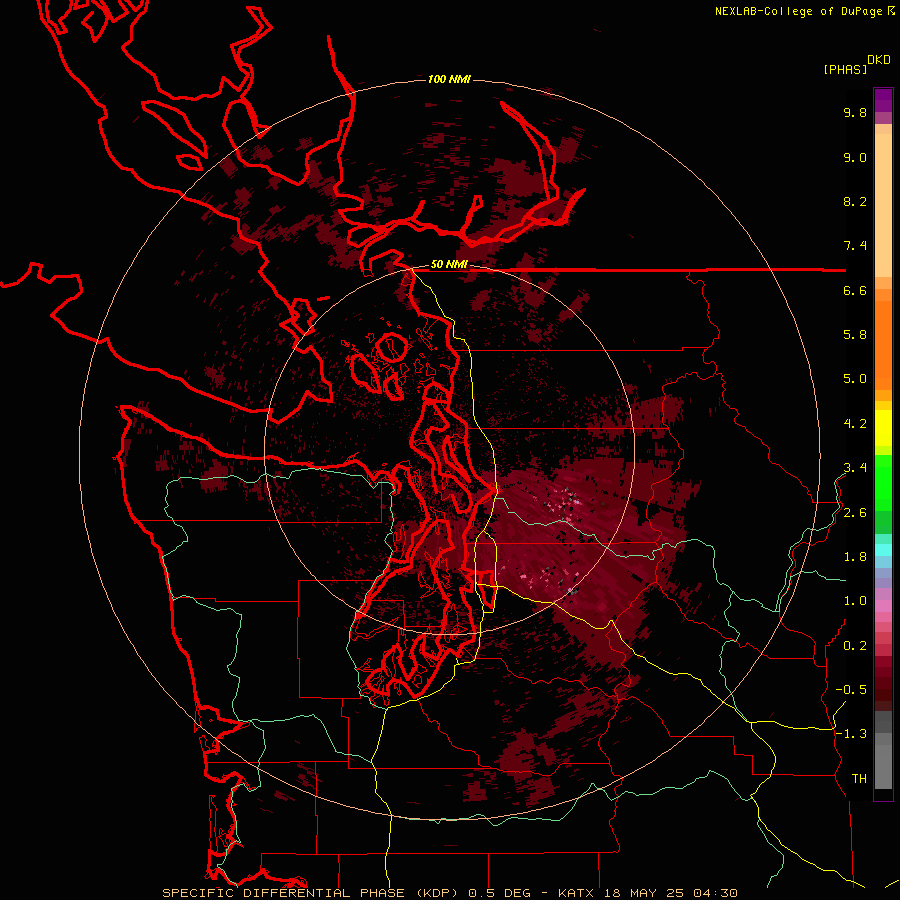Screen dimensions: 900x900
Task: Click the 5.0 value on the legend
Action: 855,379
